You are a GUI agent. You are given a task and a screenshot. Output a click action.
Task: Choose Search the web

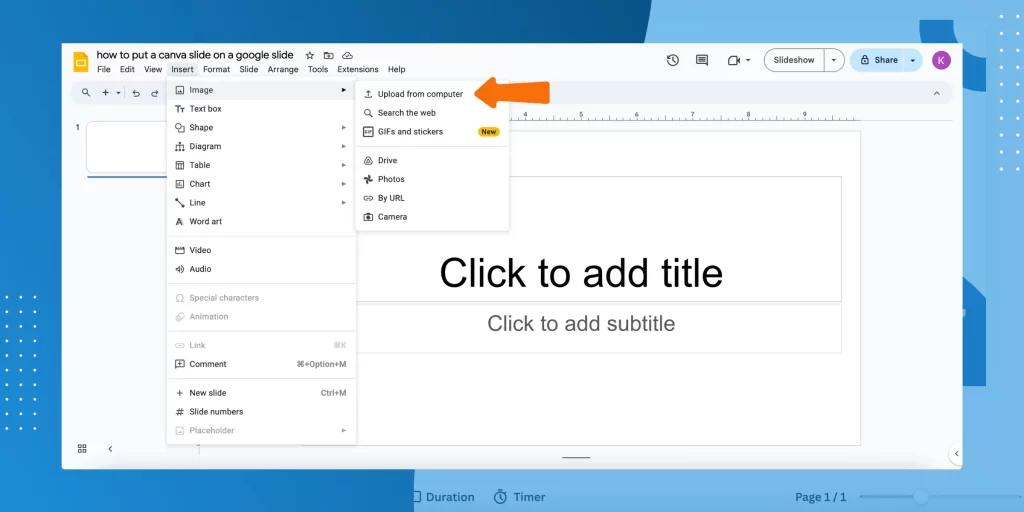pyautogui.click(x=432, y=113)
